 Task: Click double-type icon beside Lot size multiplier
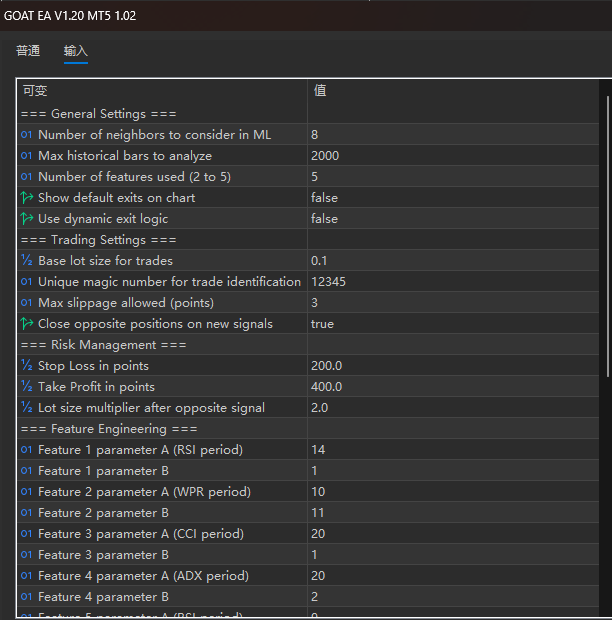pos(26,407)
